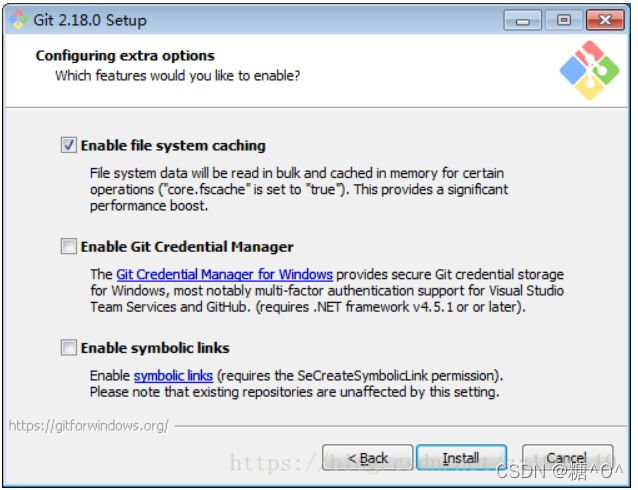The width and height of the screenshot is (638, 490).
Task: Enable the Git Credential Manager checkbox
Action: (69, 246)
